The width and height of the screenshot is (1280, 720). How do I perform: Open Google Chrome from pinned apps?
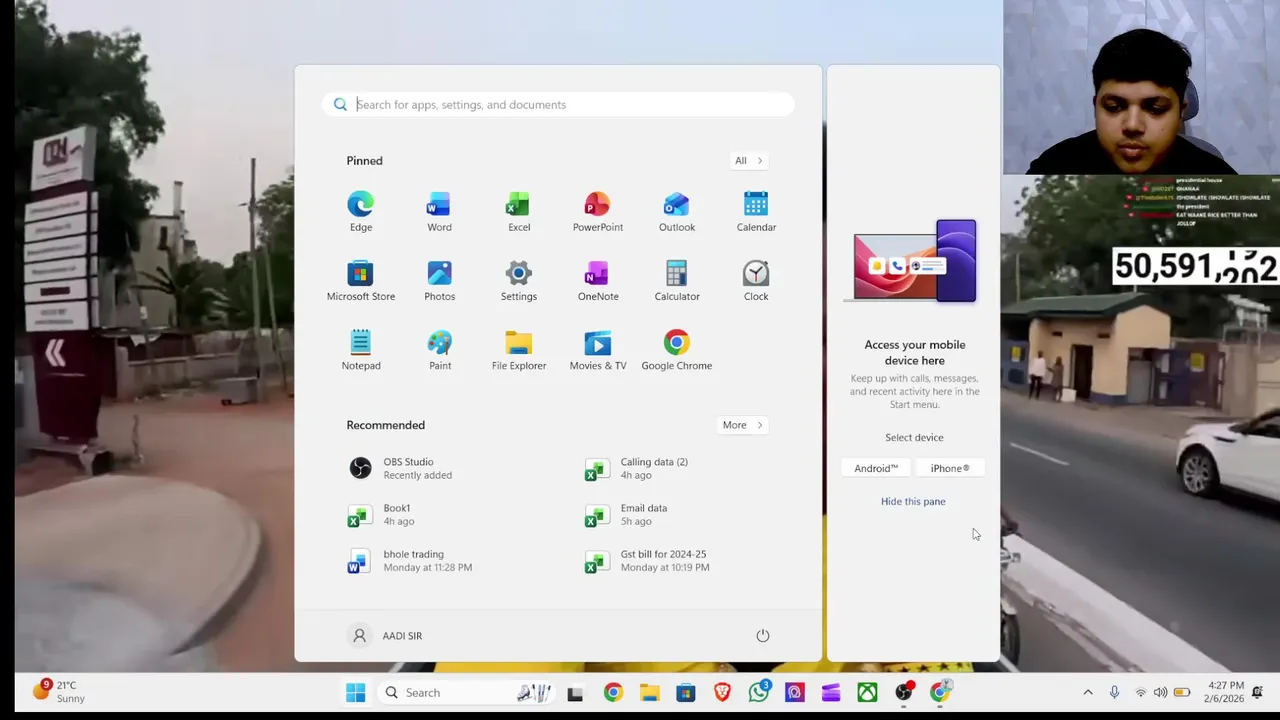point(676,350)
